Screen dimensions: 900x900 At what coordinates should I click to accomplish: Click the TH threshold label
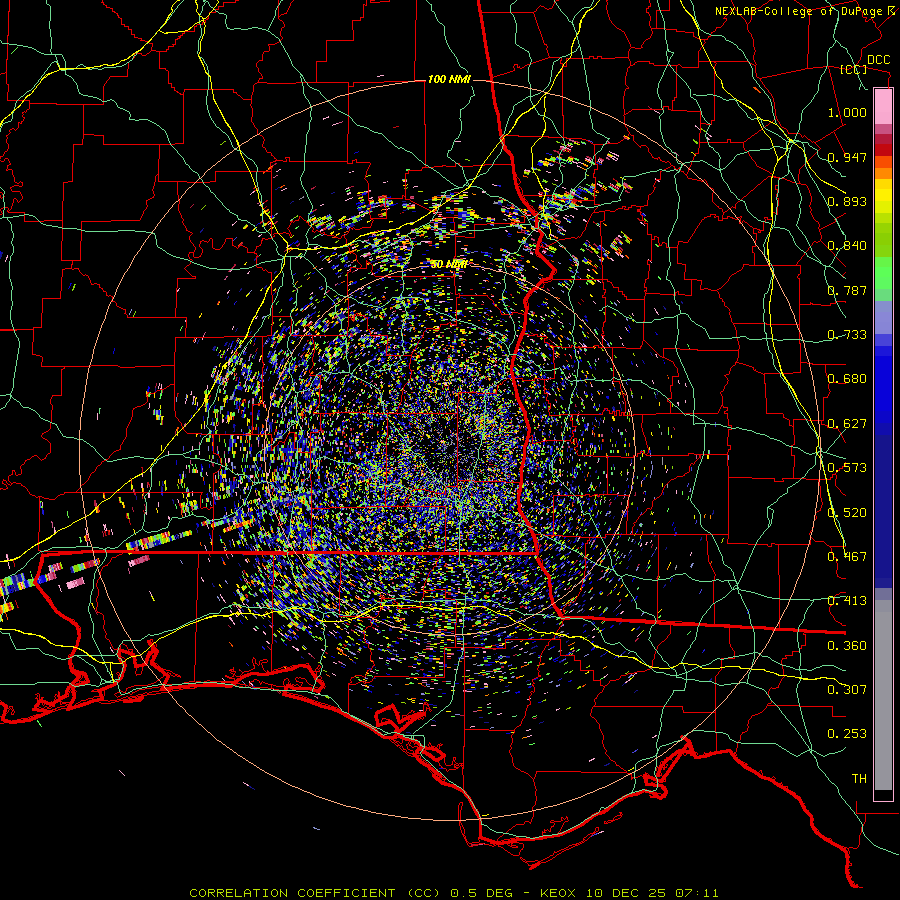click(x=859, y=779)
